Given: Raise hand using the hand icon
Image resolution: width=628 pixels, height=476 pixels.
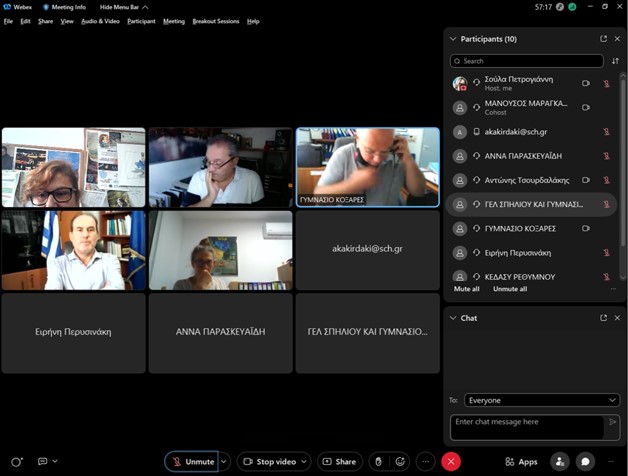Looking at the screenshot, I should pyautogui.click(x=378, y=461).
